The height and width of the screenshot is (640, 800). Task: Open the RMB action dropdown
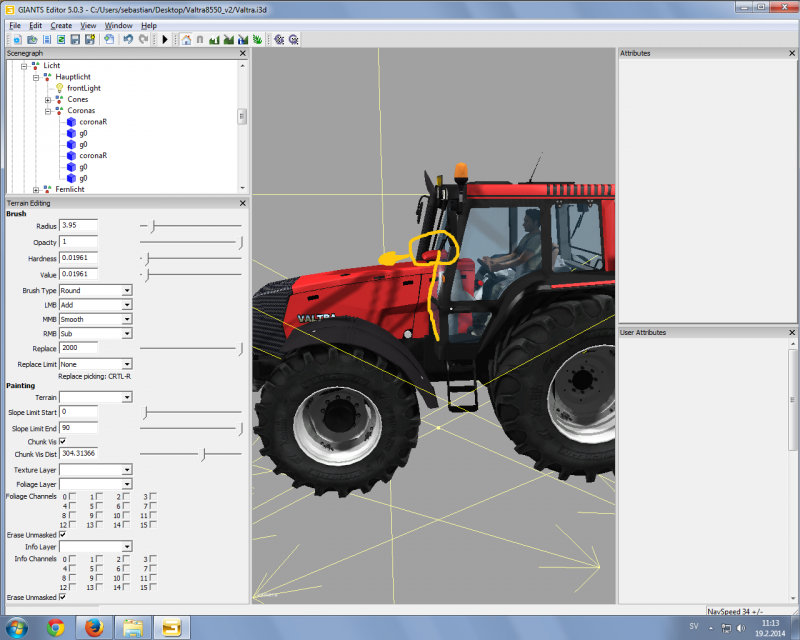pyautogui.click(x=127, y=333)
